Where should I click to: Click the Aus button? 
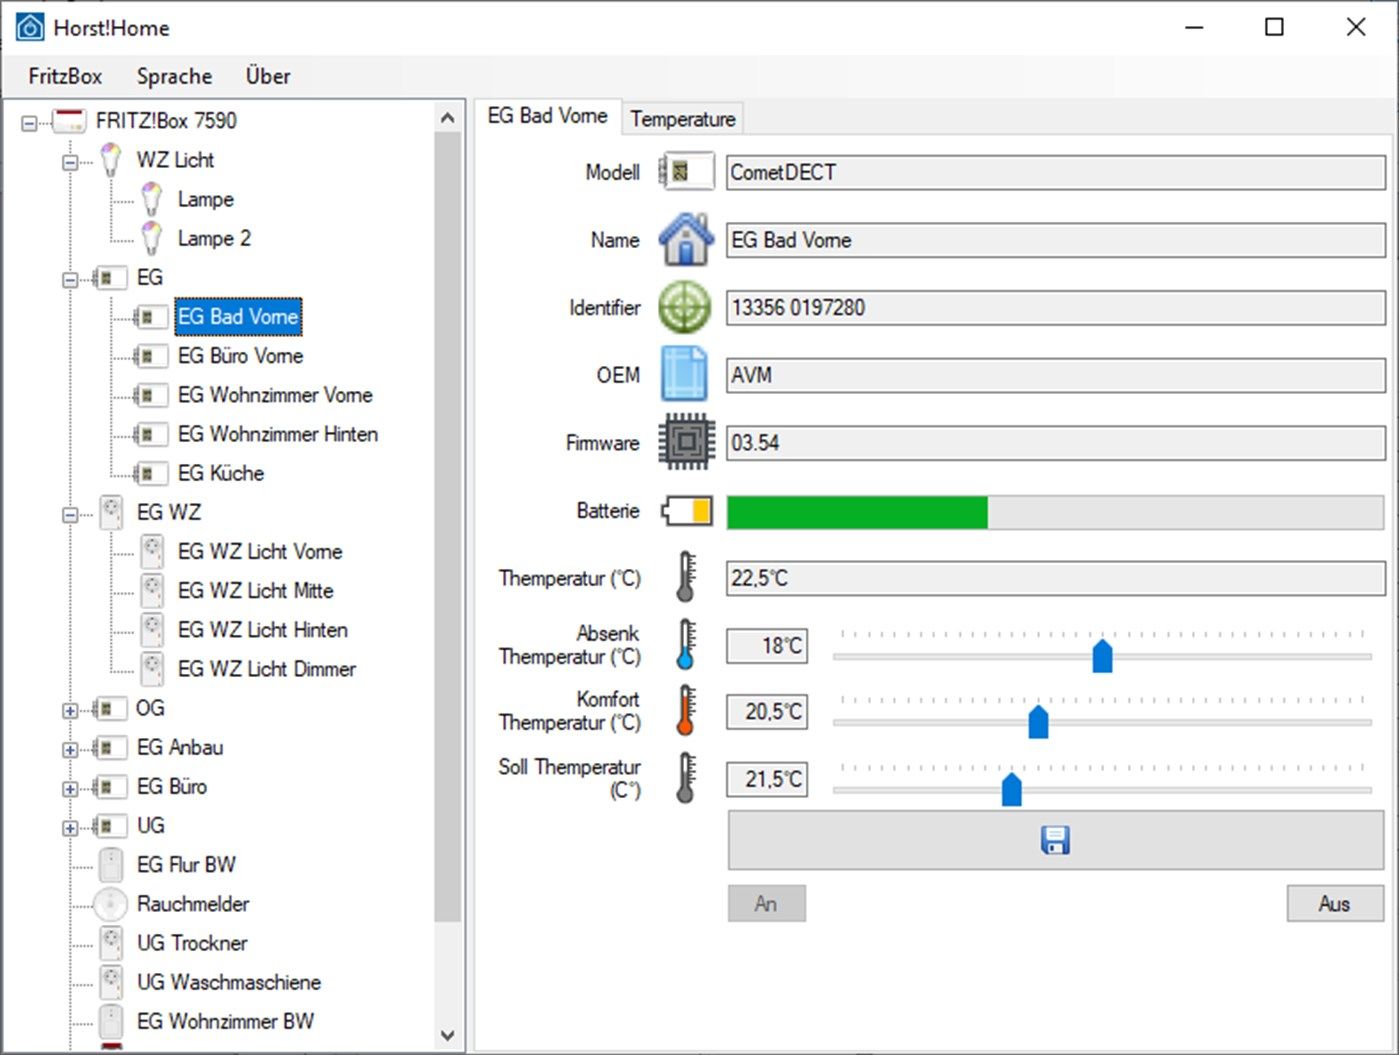[1335, 904]
